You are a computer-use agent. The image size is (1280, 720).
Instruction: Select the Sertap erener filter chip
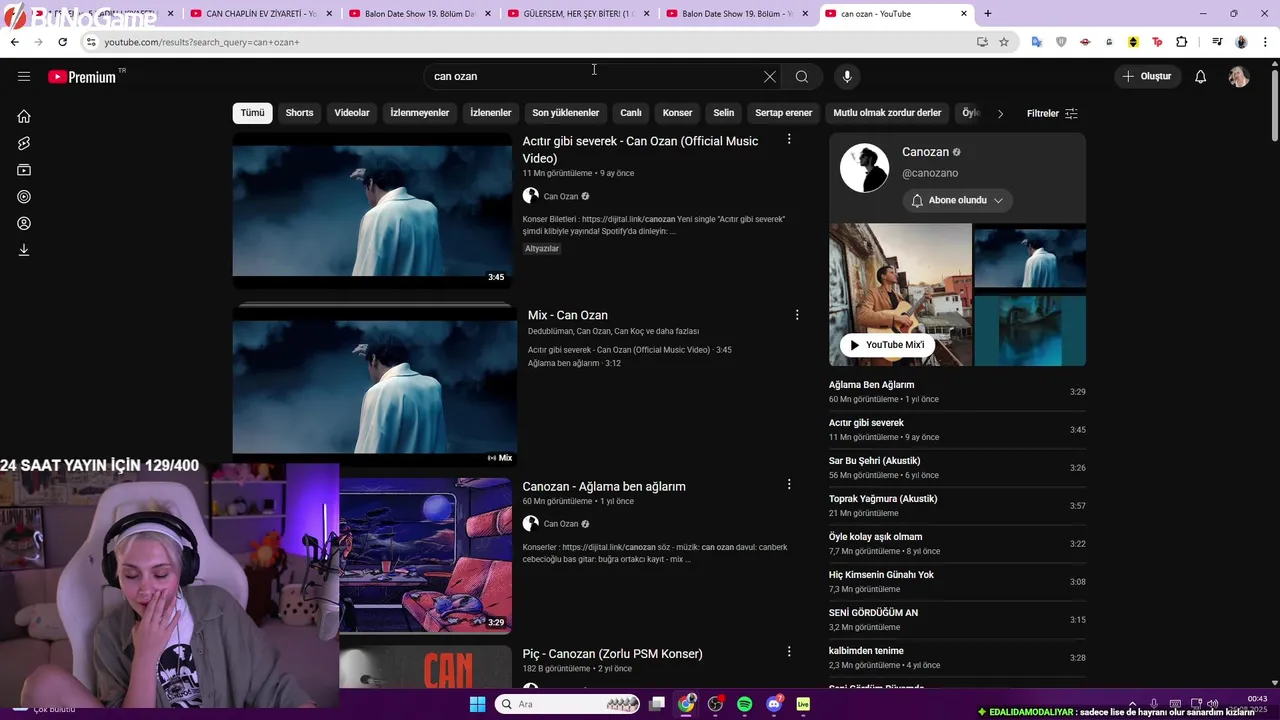tap(783, 113)
